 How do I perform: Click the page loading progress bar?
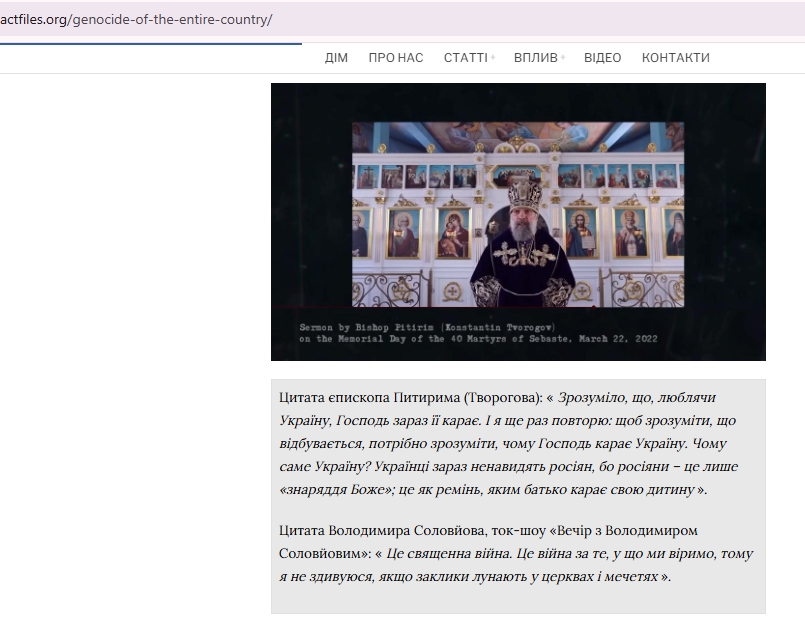[x=150, y=44]
